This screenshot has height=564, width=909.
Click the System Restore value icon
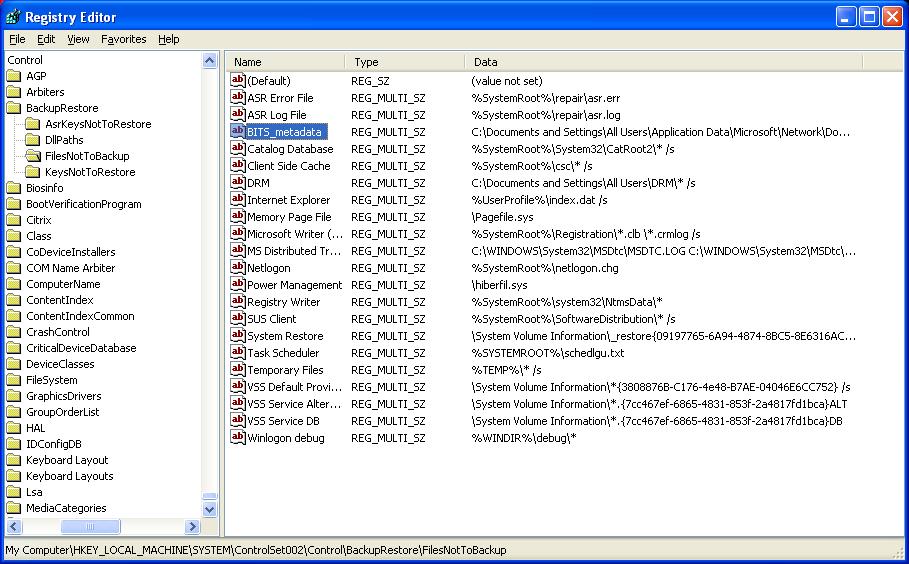click(238, 334)
